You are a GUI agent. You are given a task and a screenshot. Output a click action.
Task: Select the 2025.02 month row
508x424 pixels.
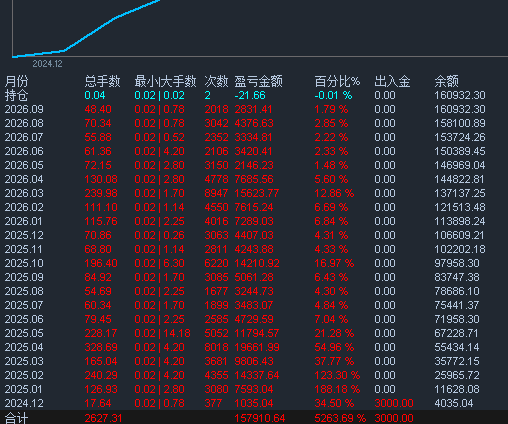[24, 376]
